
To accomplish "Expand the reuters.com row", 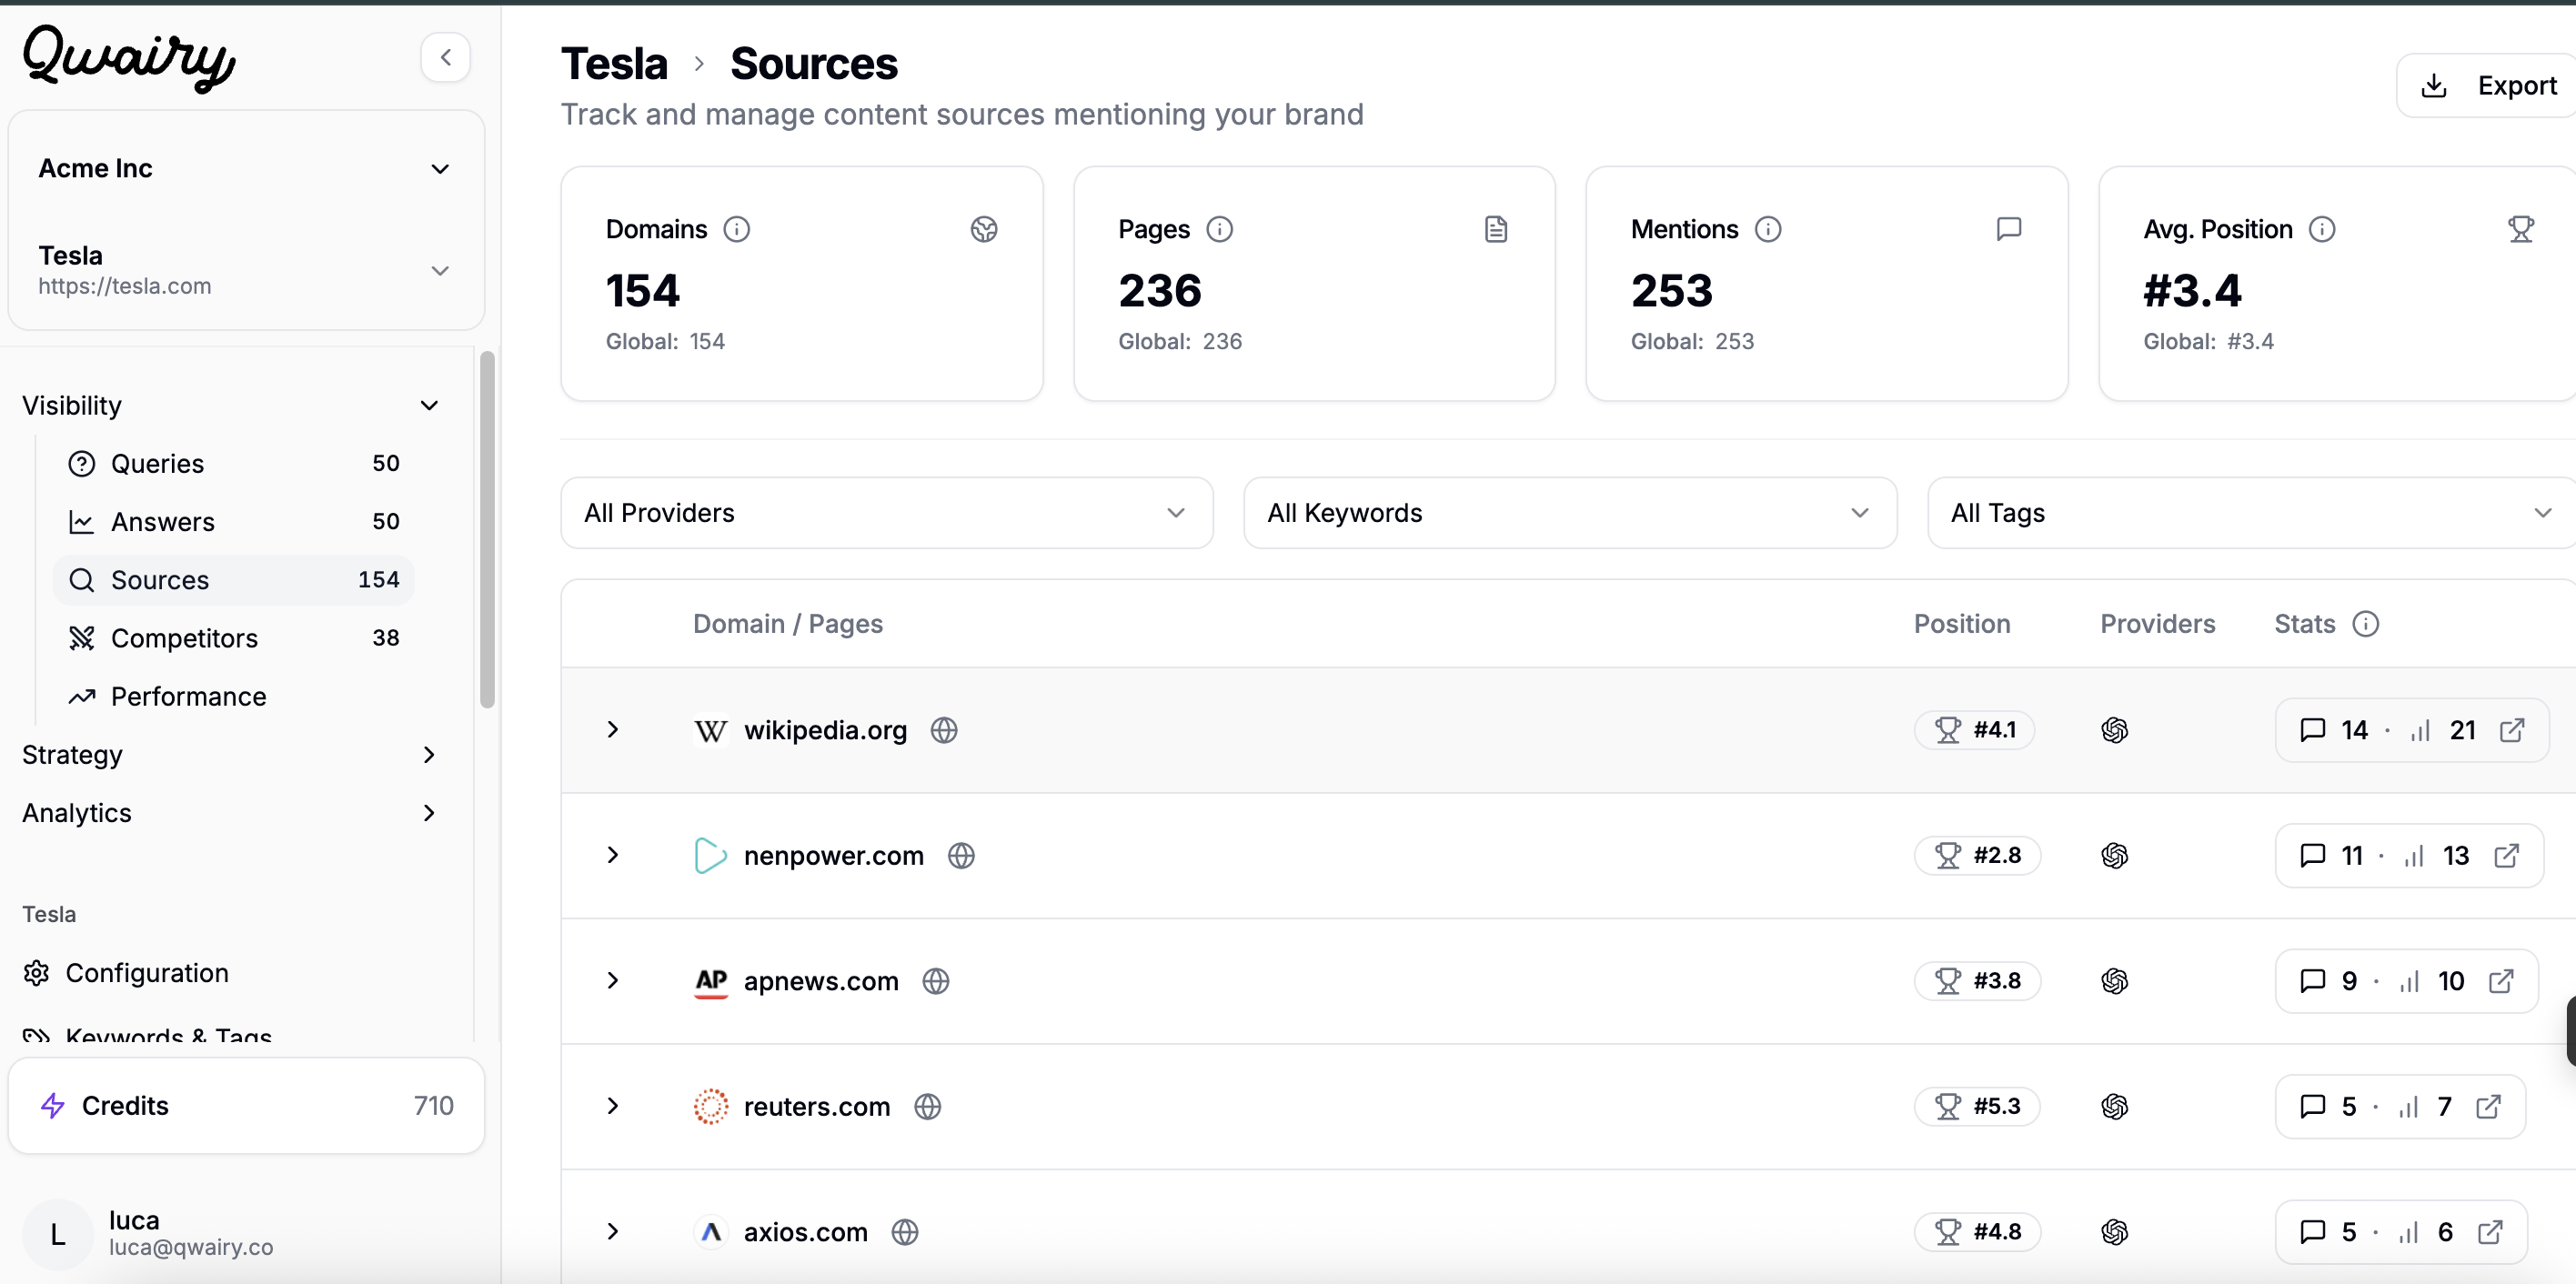I will click(613, 1107).
